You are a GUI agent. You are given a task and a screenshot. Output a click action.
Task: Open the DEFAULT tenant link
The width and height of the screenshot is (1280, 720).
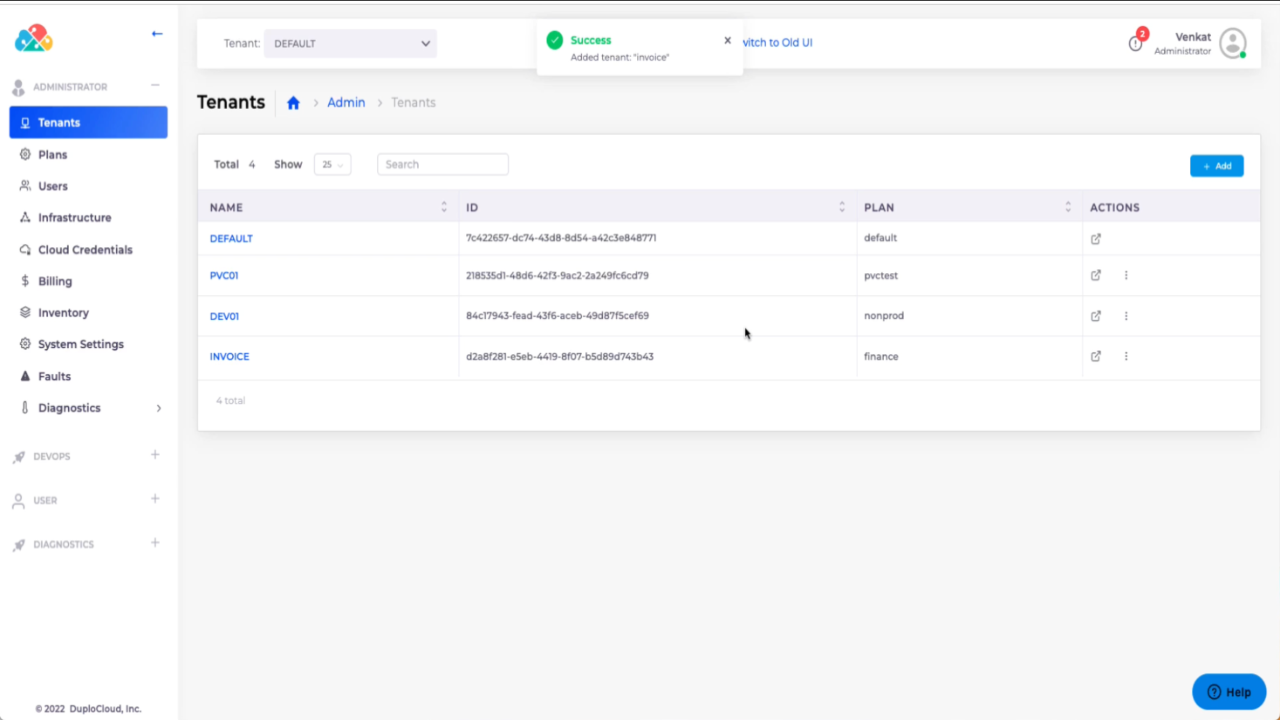(x=231, y=238)
